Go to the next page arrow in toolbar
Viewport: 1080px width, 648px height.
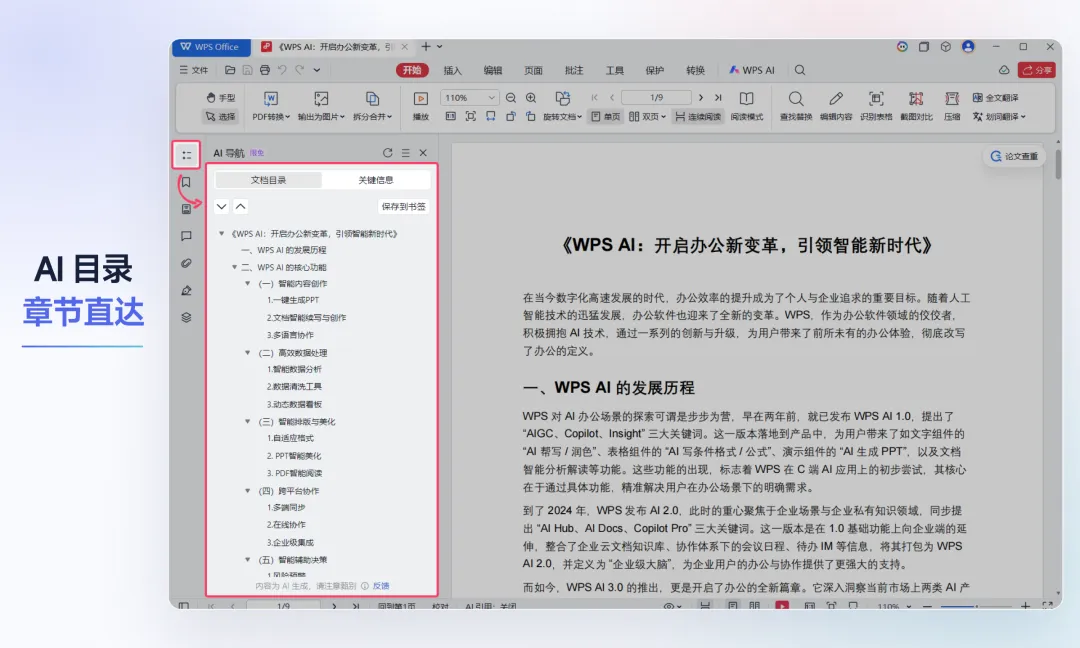pos(700,98)
